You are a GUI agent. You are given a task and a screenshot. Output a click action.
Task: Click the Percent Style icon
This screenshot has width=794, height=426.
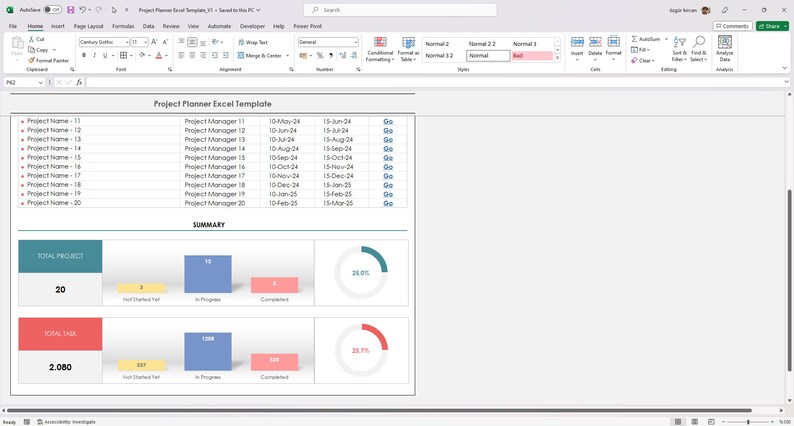coord(320,55)
